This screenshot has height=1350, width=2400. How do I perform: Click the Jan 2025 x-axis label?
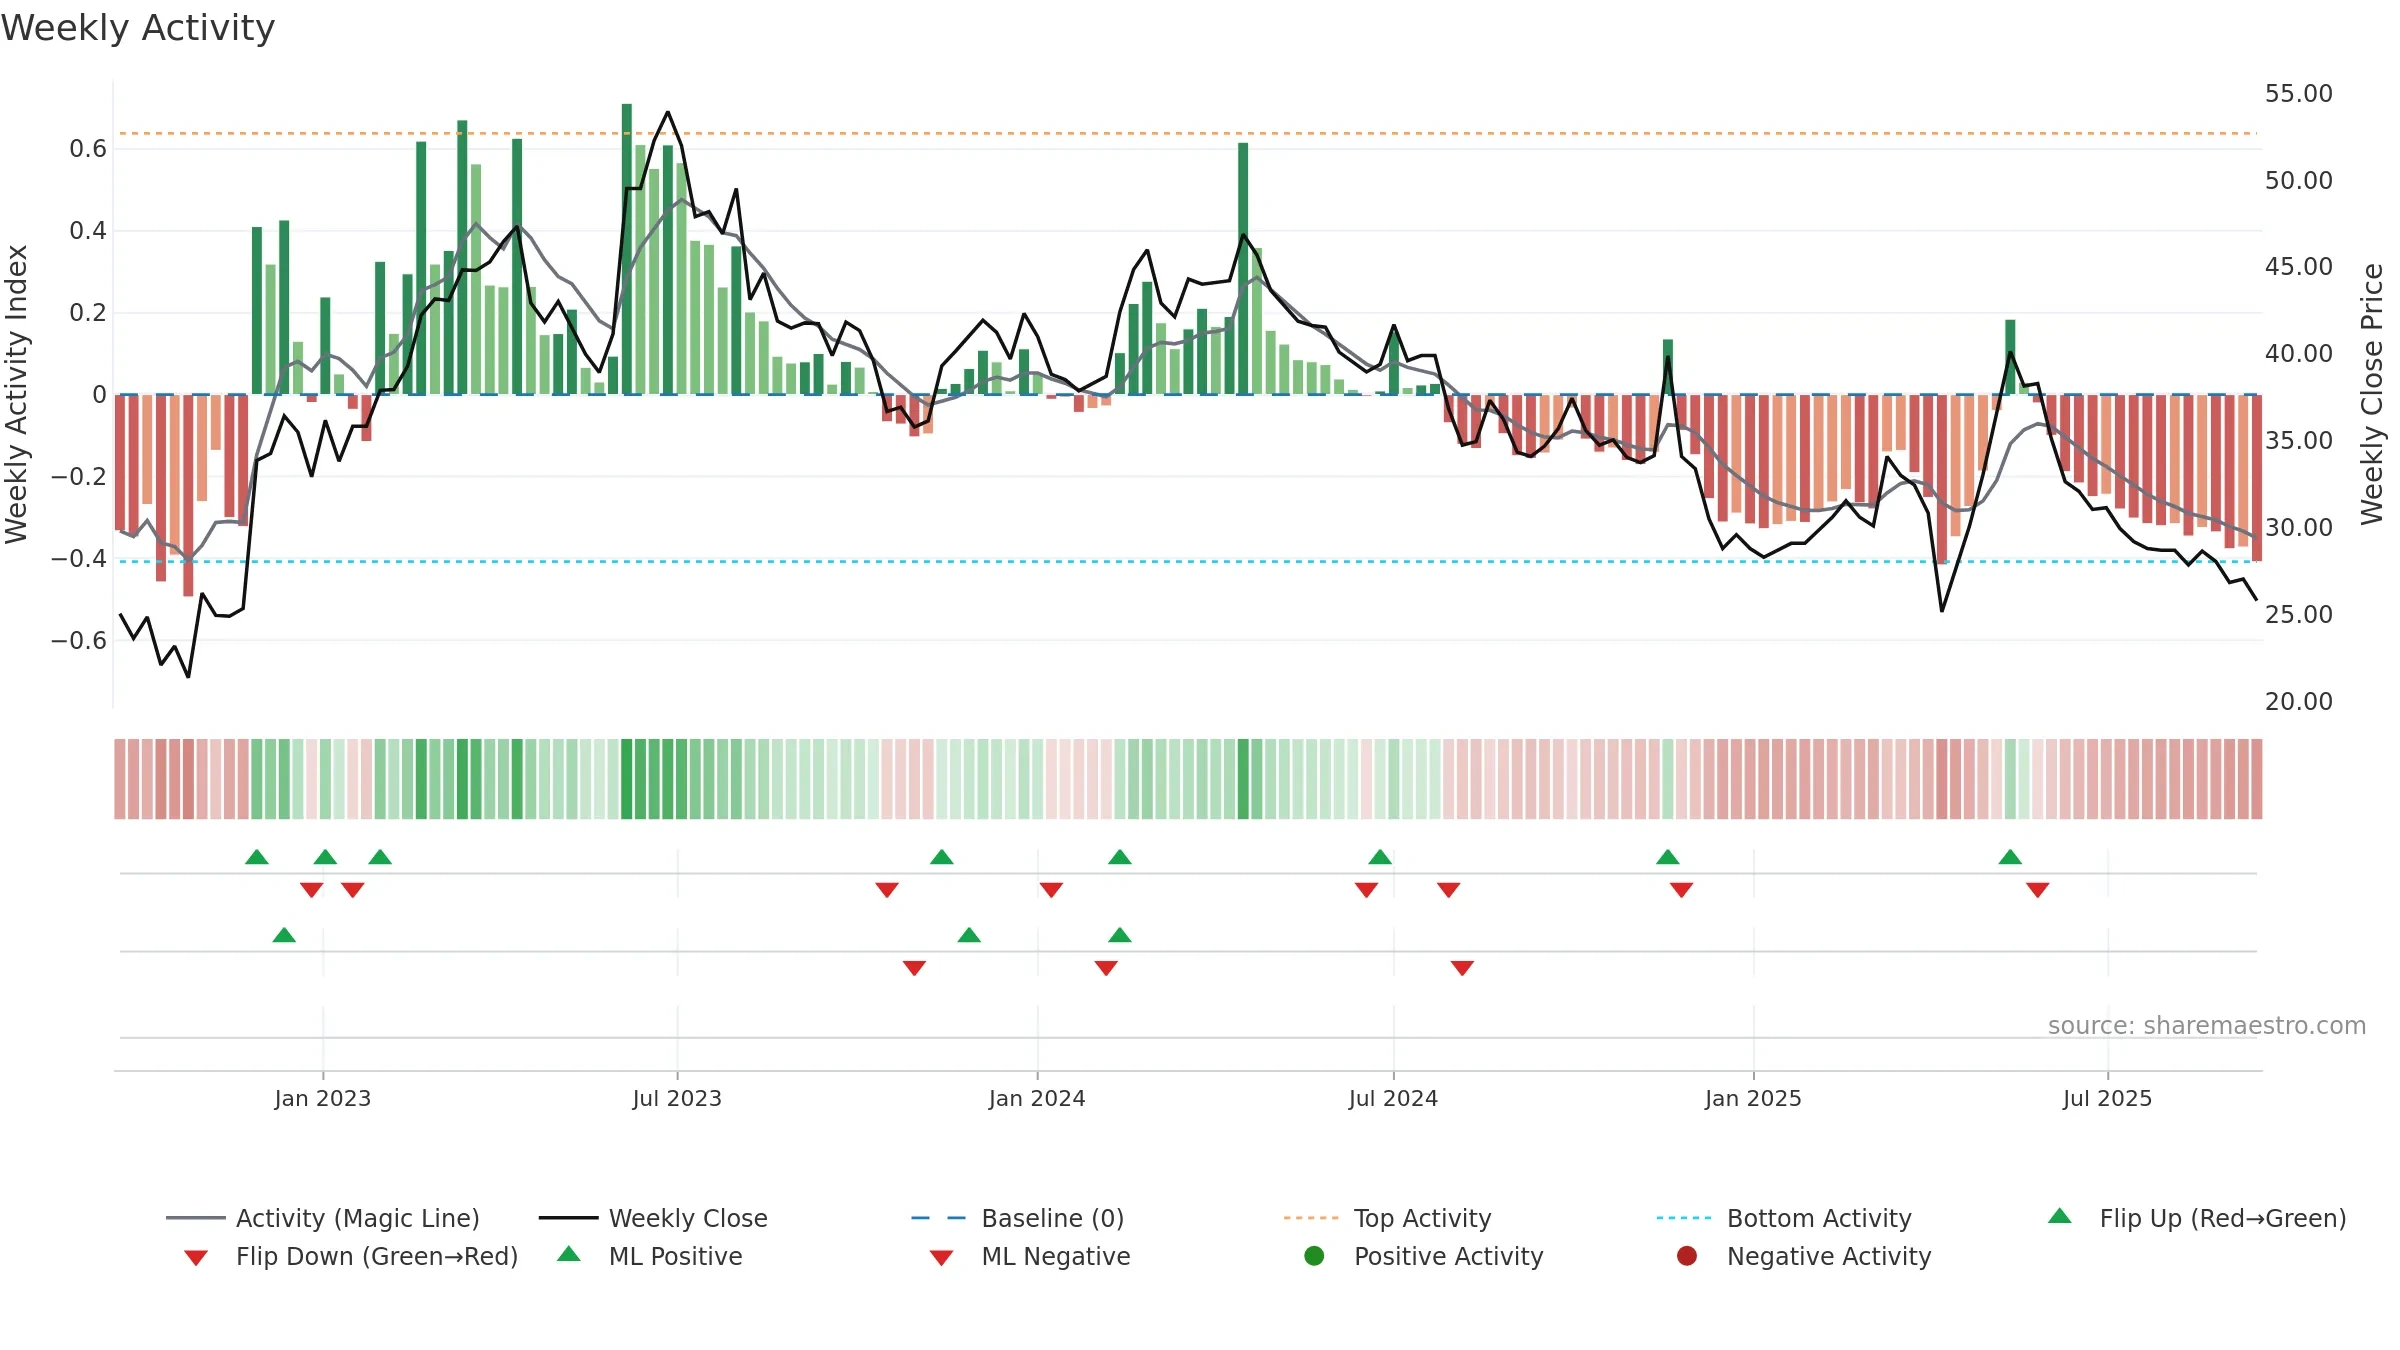click(x=1753, y=1098)
